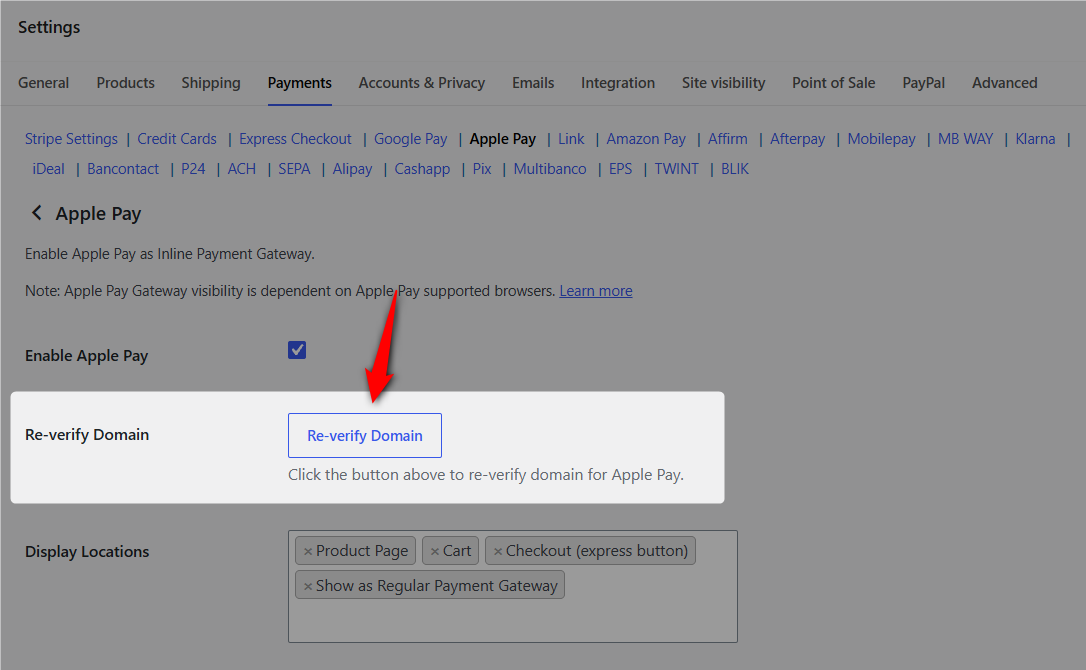Open Afterpay gateway settings
Screen dimensions: 1086x670
(798, 139)
